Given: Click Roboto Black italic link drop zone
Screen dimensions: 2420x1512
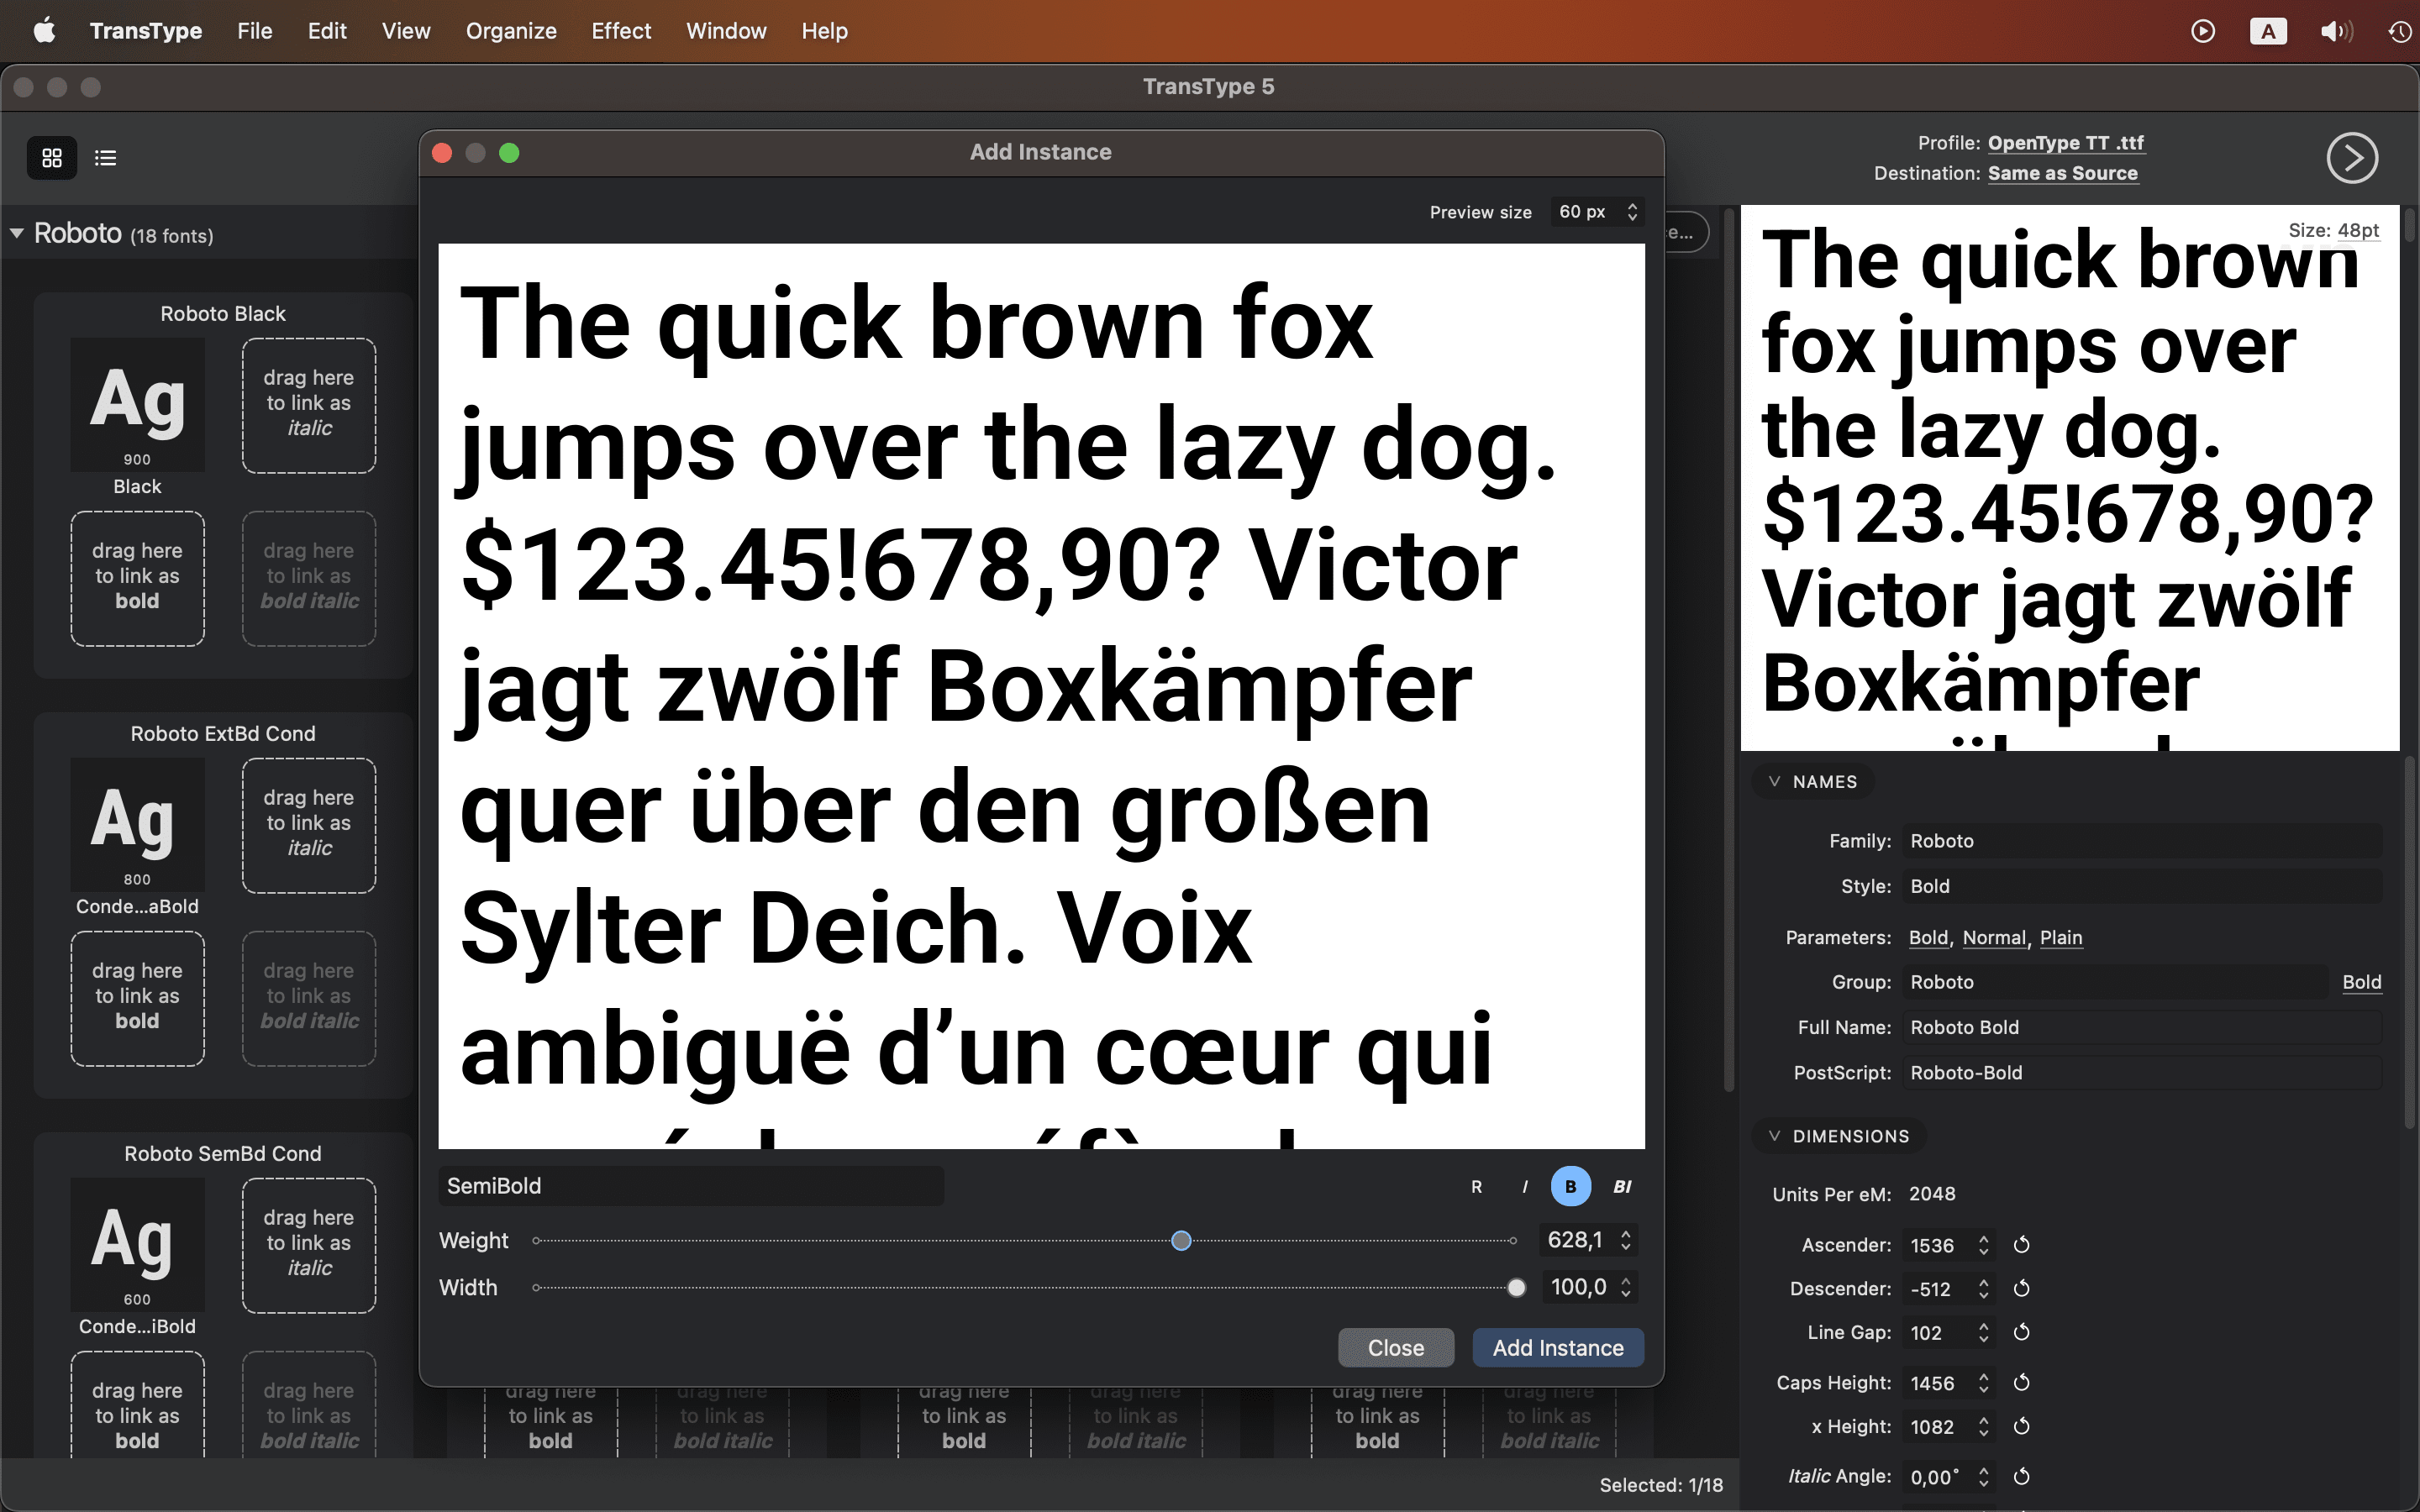Looking at the screenshot, I should pyautogui.click(x=309, y=404).
